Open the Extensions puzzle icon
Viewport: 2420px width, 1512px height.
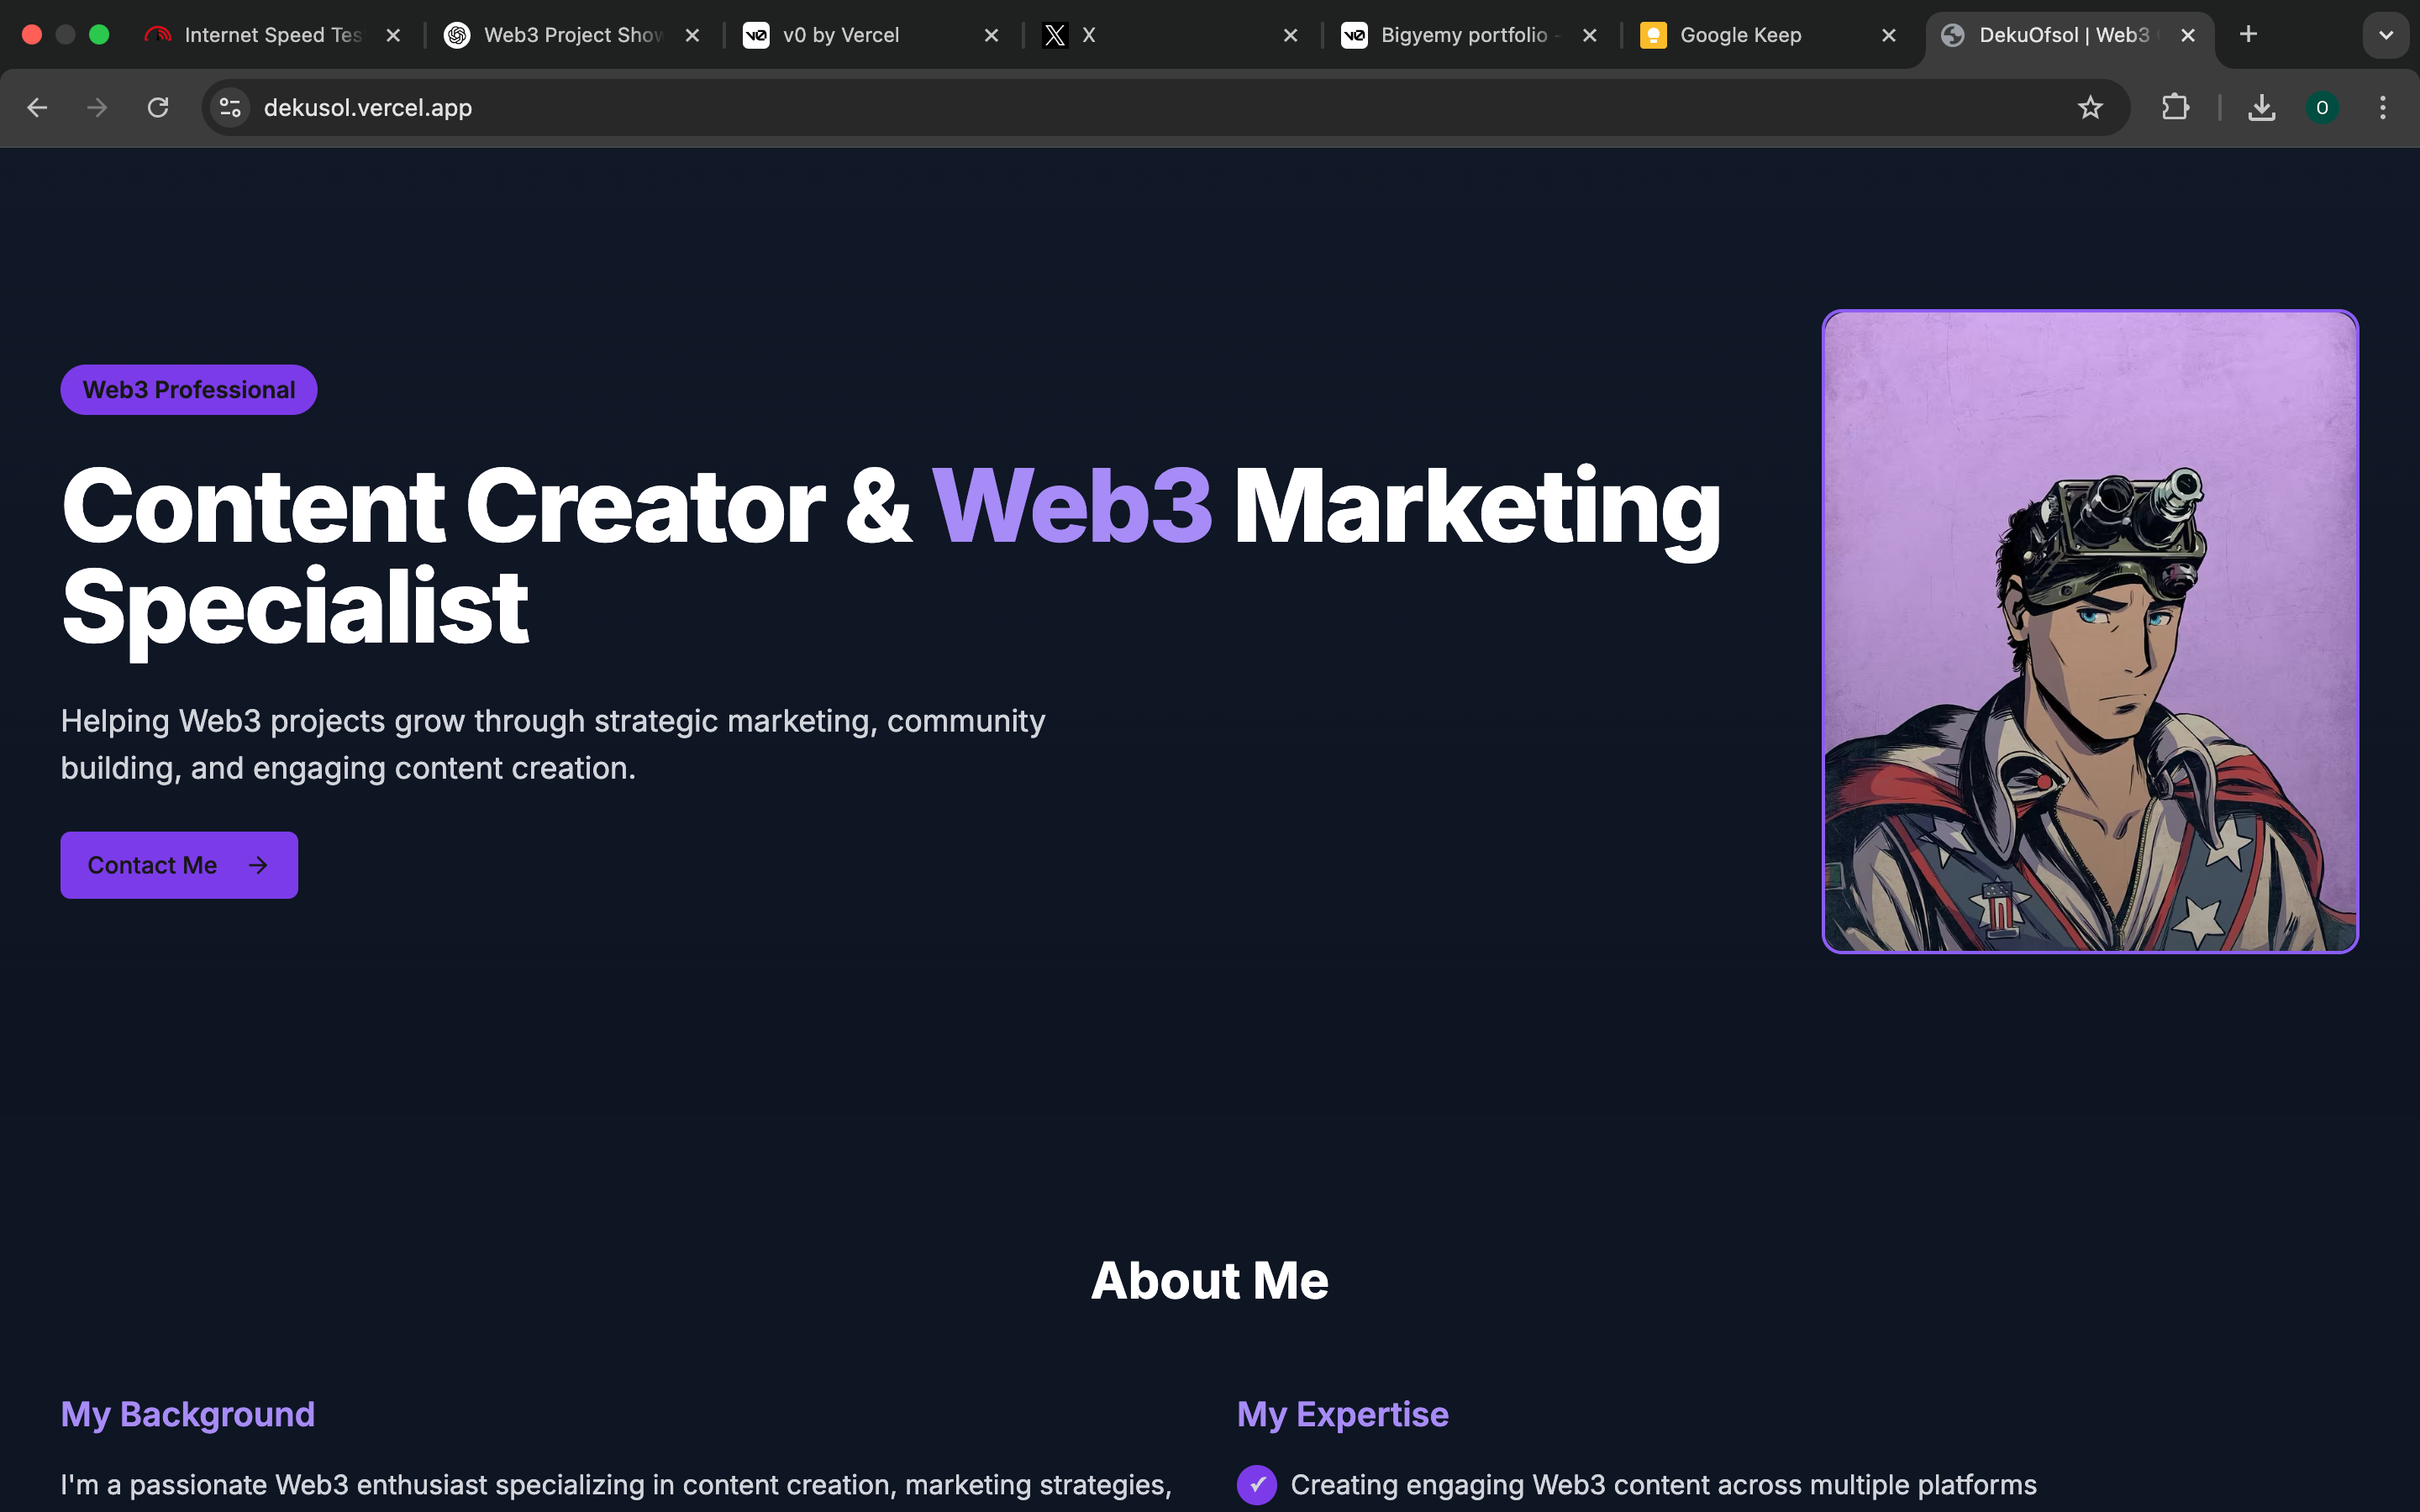2175,107
